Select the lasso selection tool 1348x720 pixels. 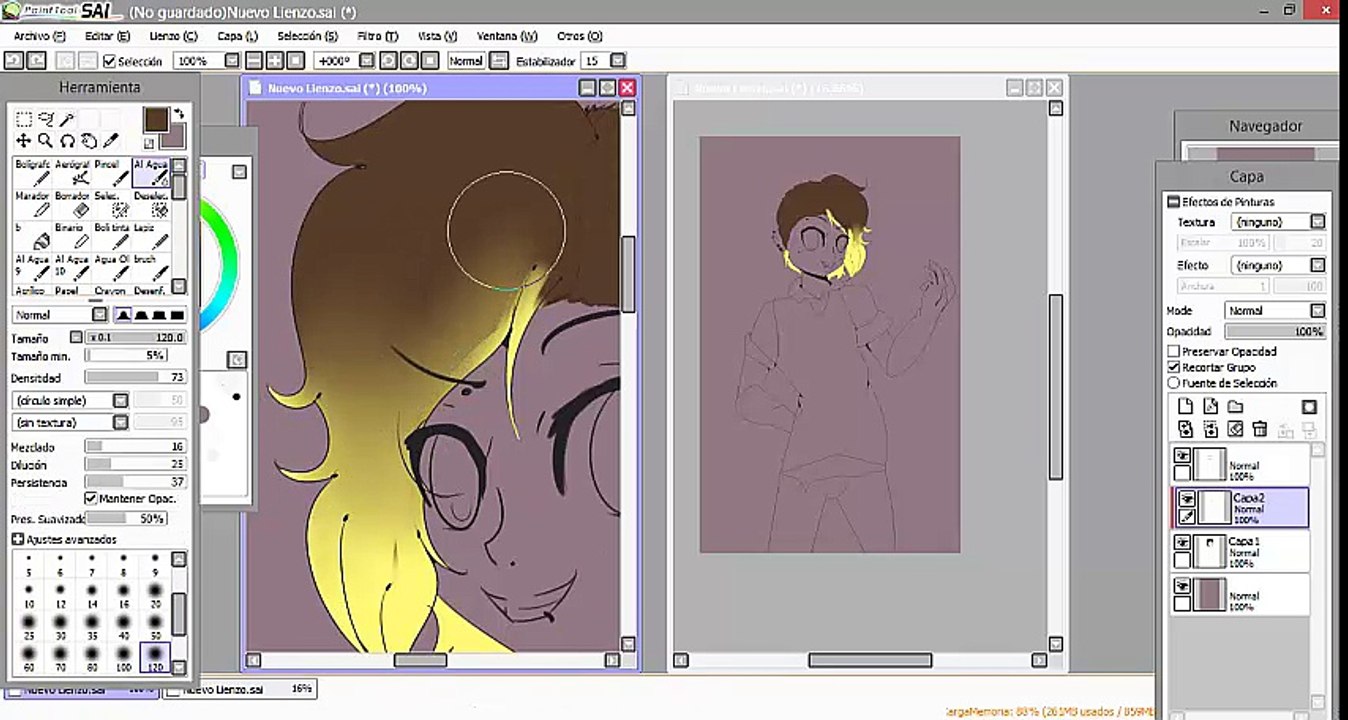point(45,119)
